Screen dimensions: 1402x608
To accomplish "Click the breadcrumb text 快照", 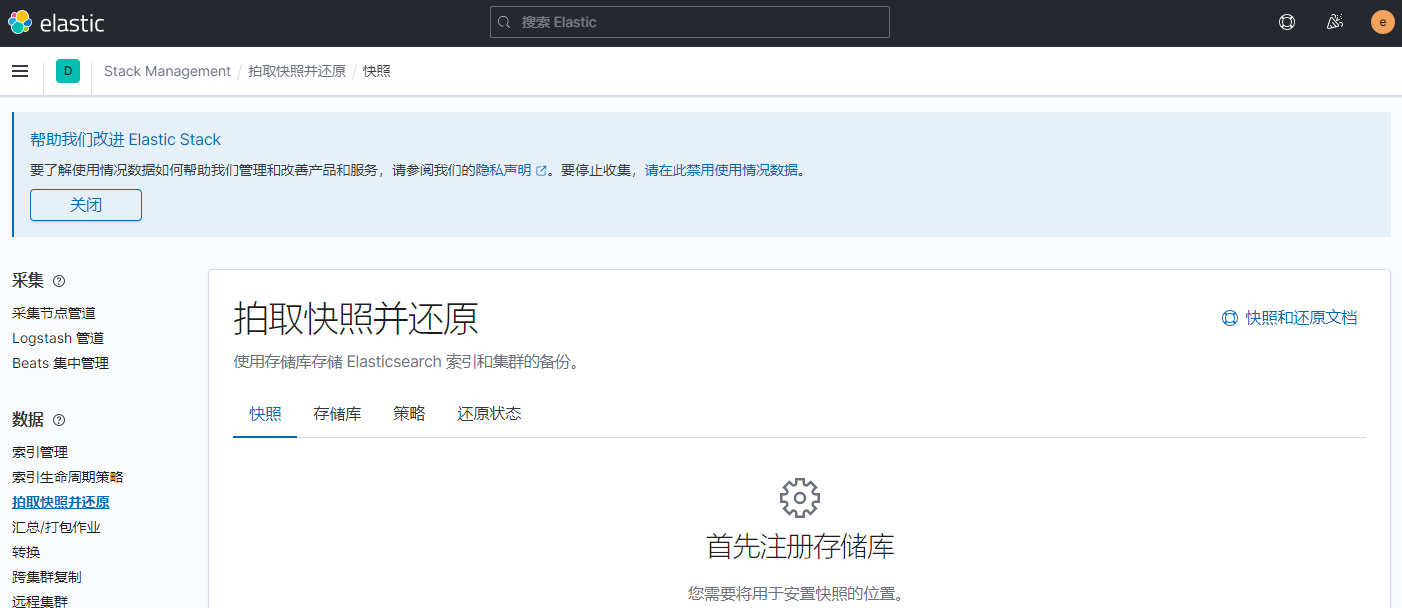I will 377,71.
